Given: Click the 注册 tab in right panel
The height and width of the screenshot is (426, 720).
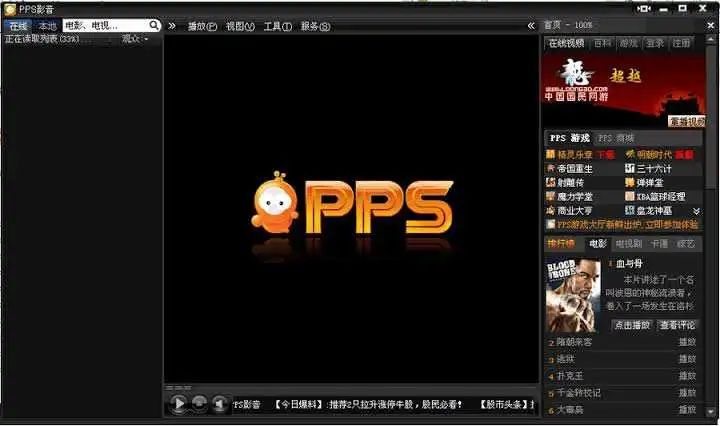Looking at the screenshot, I should (x=681, y=43).
